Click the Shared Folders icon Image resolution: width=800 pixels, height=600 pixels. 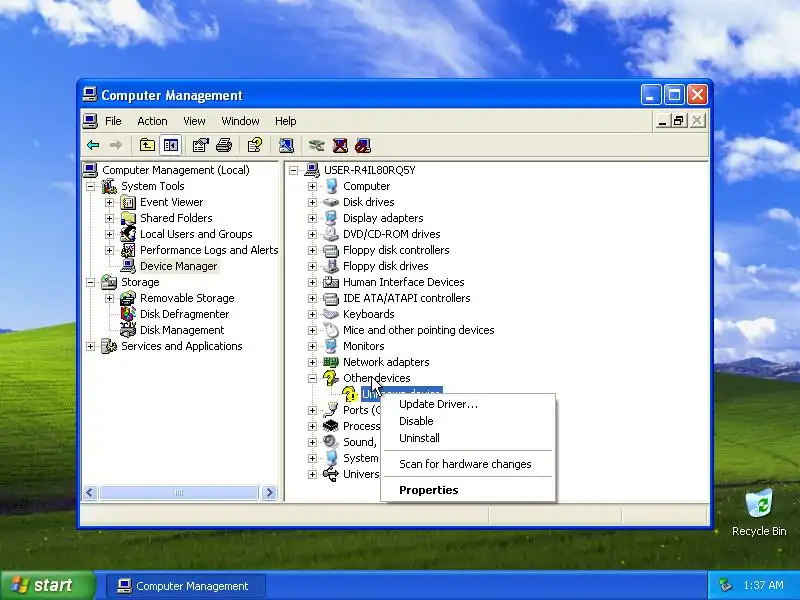coord(128,218)
